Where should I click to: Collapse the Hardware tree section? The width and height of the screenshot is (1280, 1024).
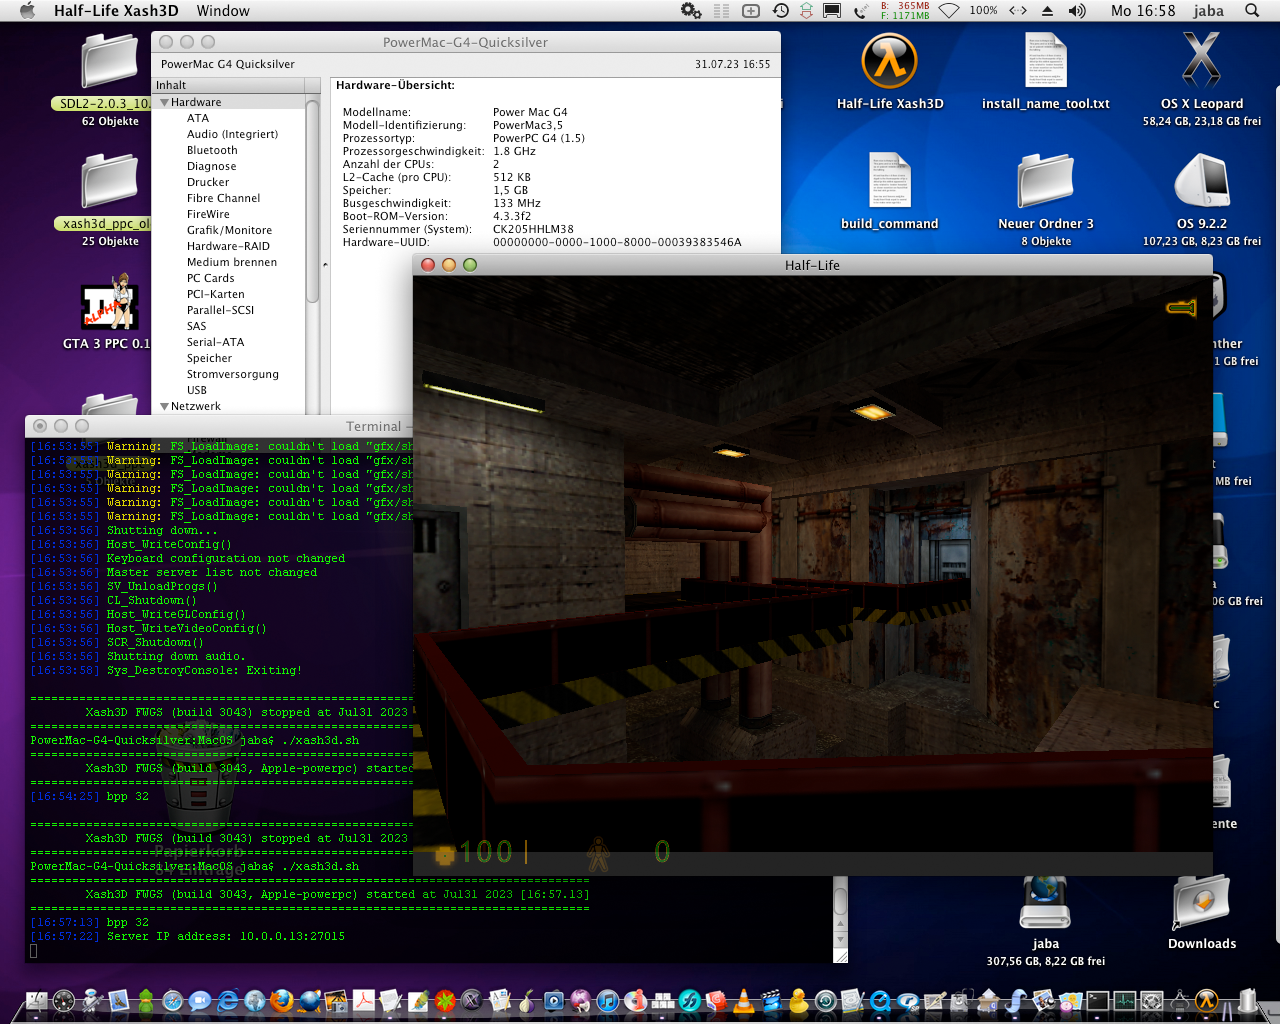tap(165, 102)
